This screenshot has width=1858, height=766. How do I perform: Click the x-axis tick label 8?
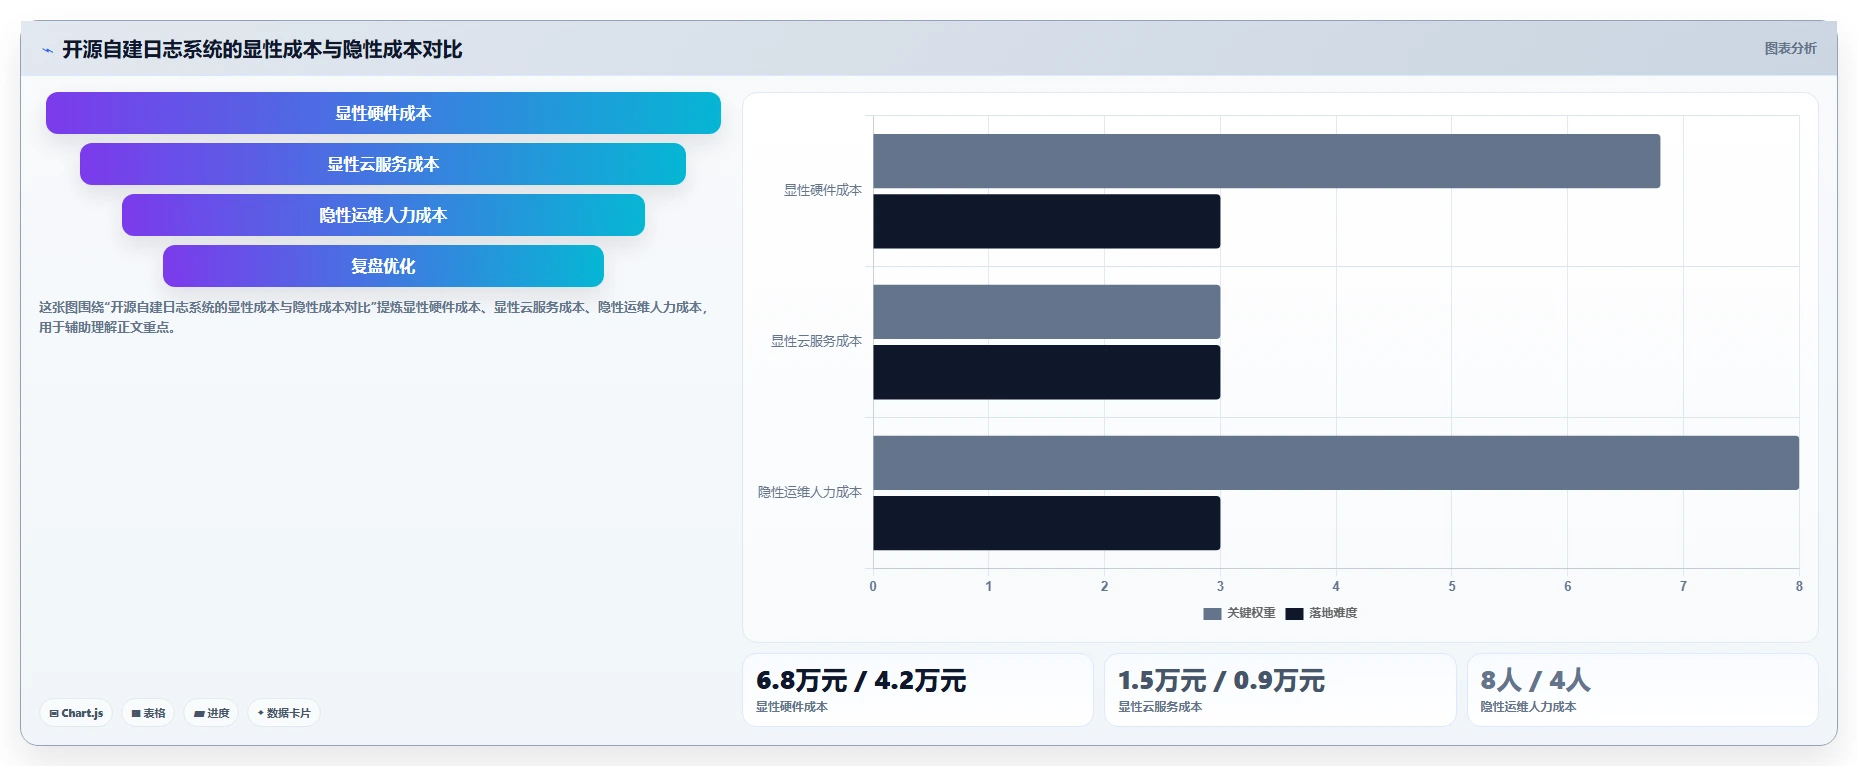pos(1799,587)
